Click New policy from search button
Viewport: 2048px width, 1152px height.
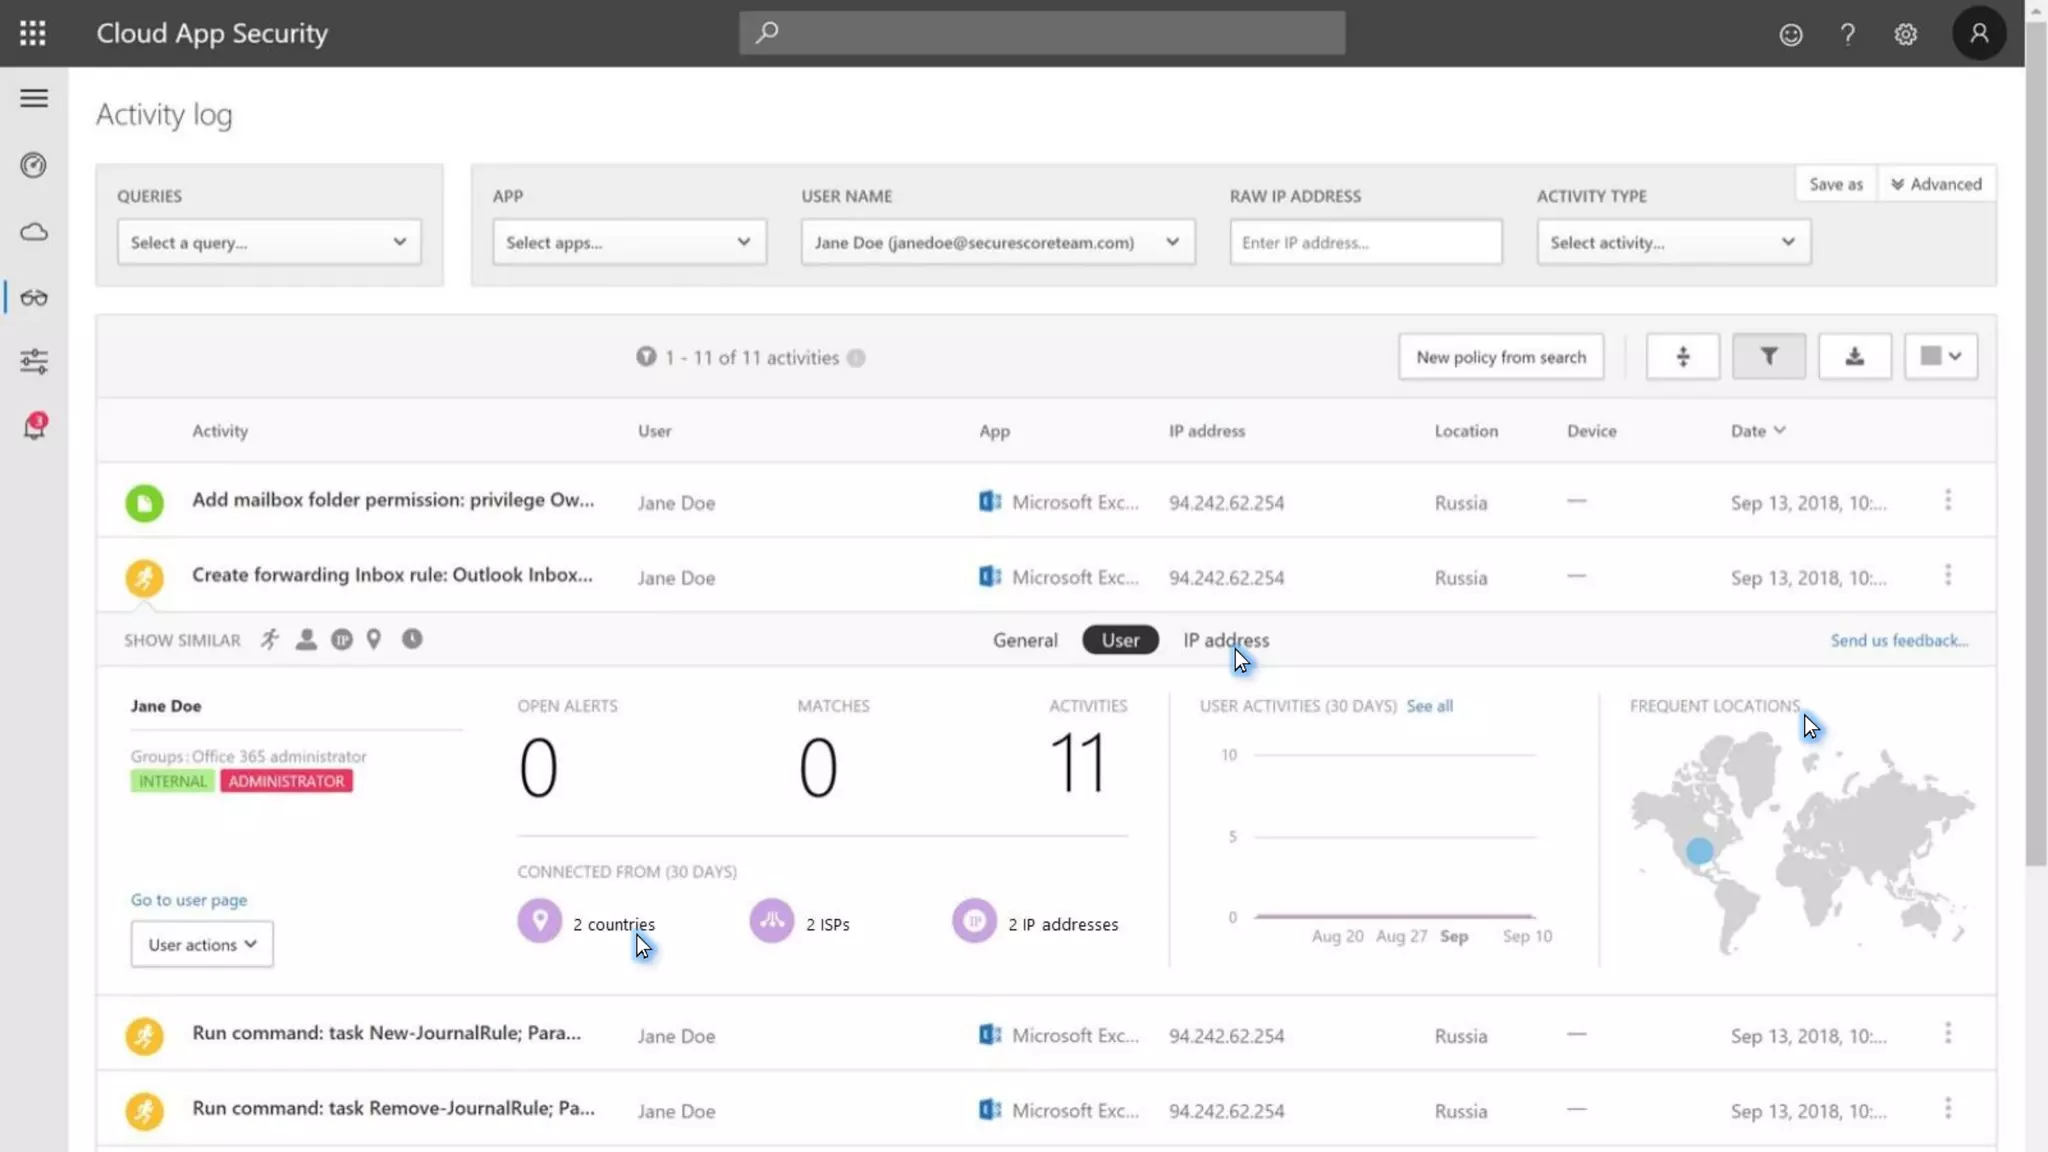pyautogui.click(x=1500, y=357)
